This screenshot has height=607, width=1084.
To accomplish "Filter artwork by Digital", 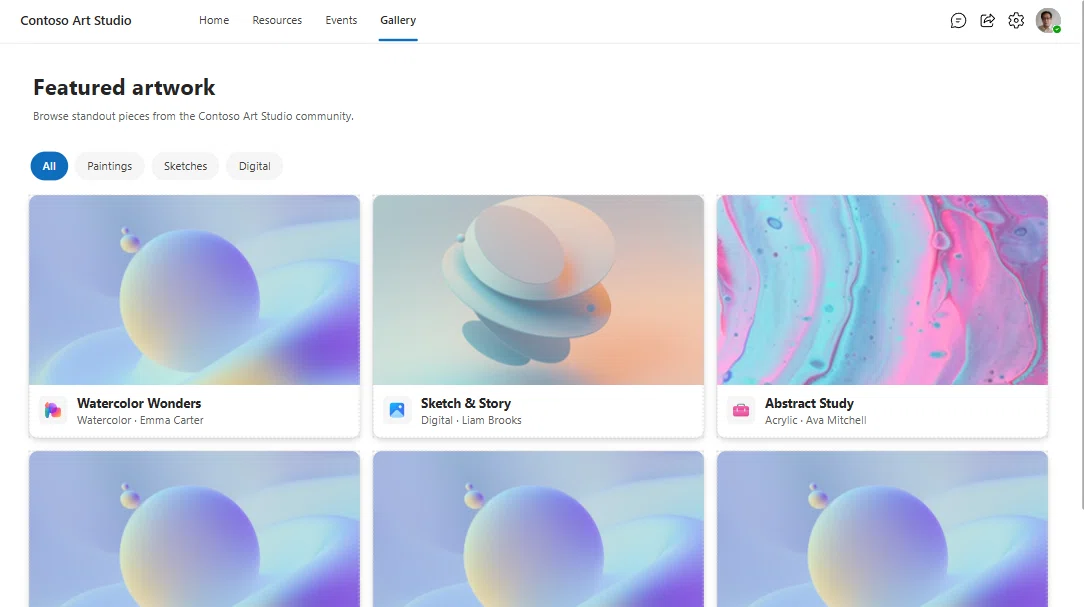I will click(x=254, y=166).
